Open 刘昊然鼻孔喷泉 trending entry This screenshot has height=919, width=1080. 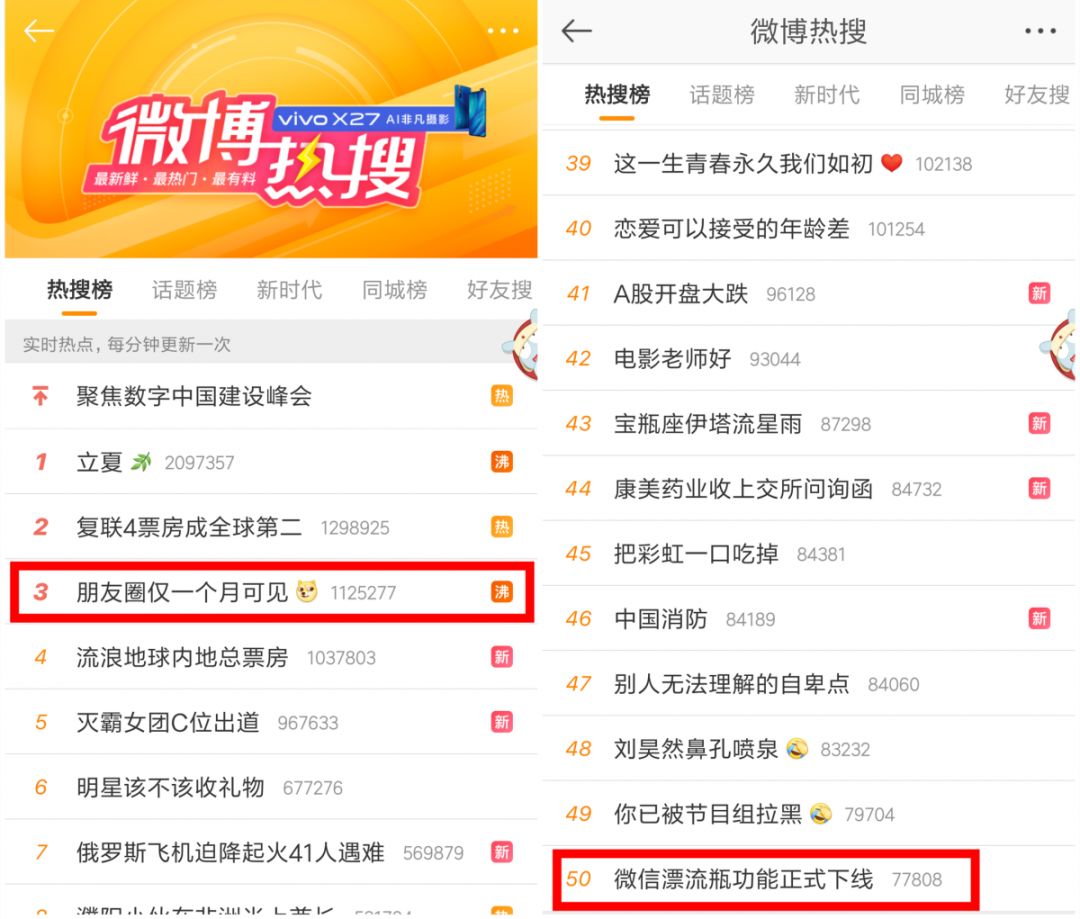[809, 749]
